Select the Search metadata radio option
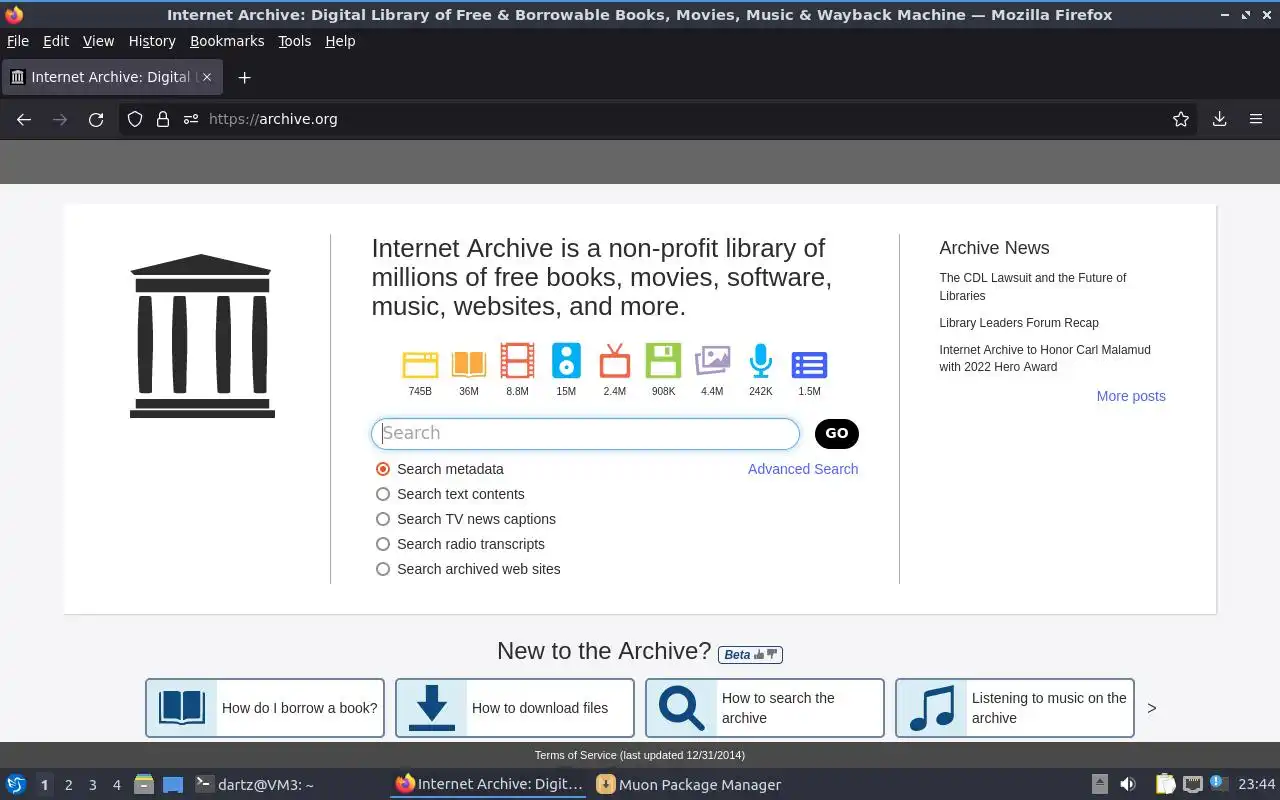Screen dimensions: 1280x800 point(383,469)
